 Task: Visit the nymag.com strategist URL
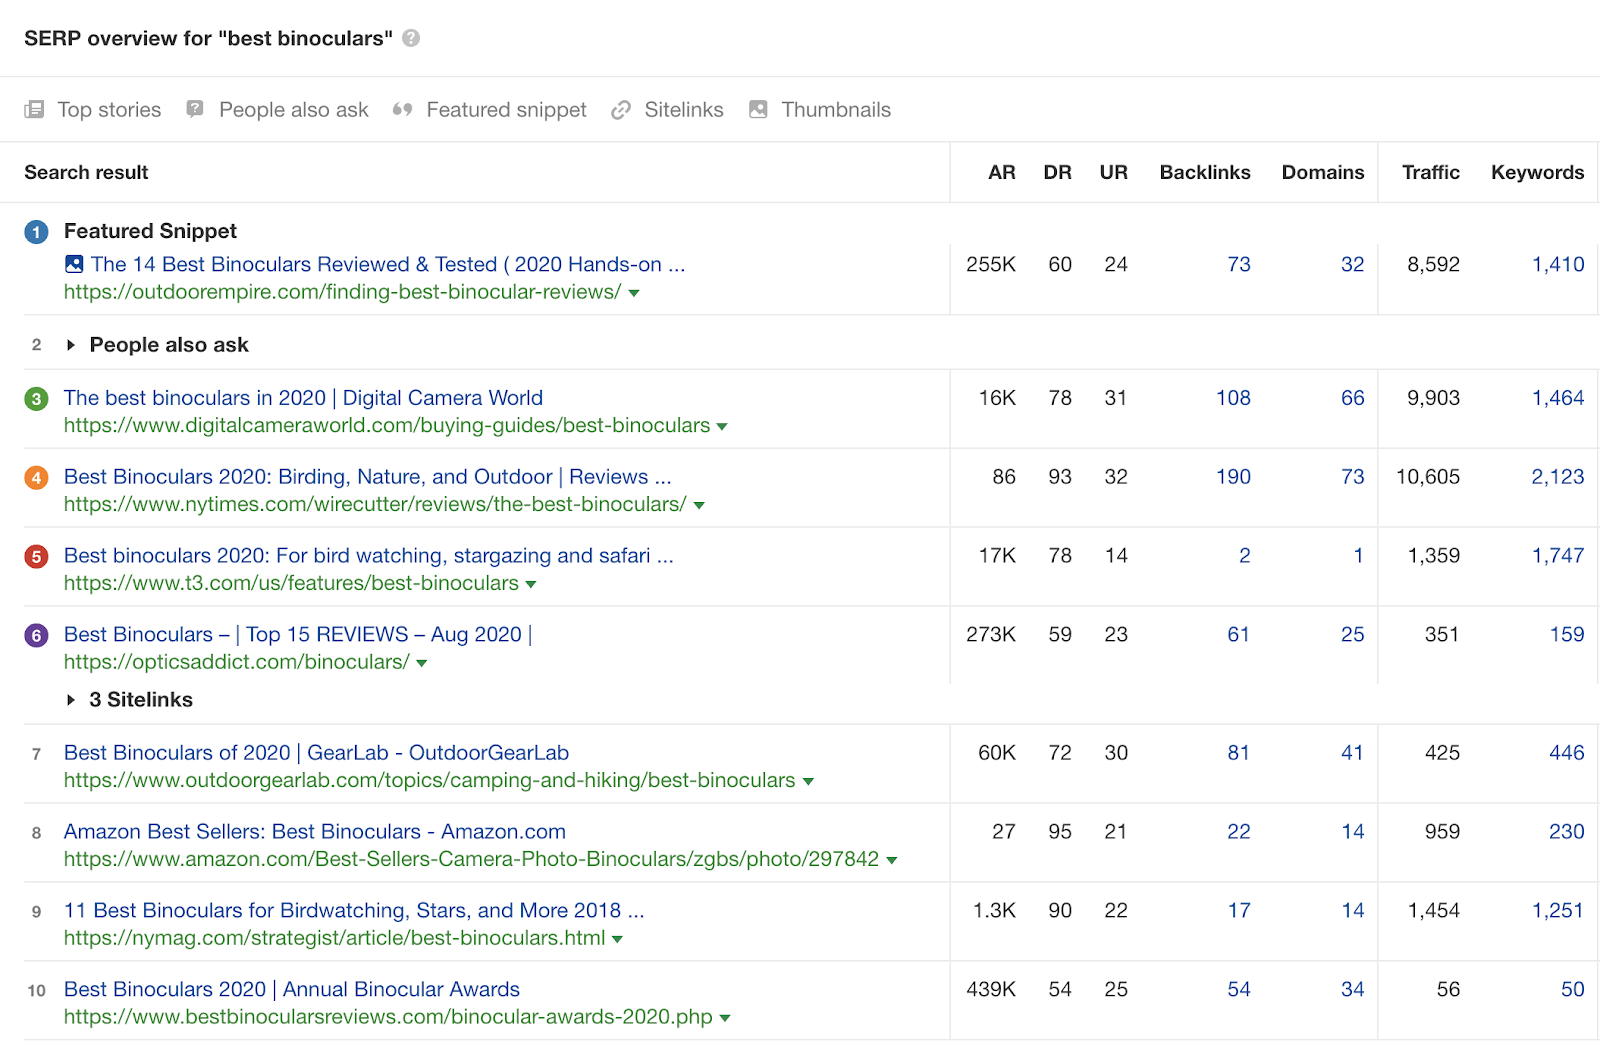pyautogui.click(x=335, y=939)
